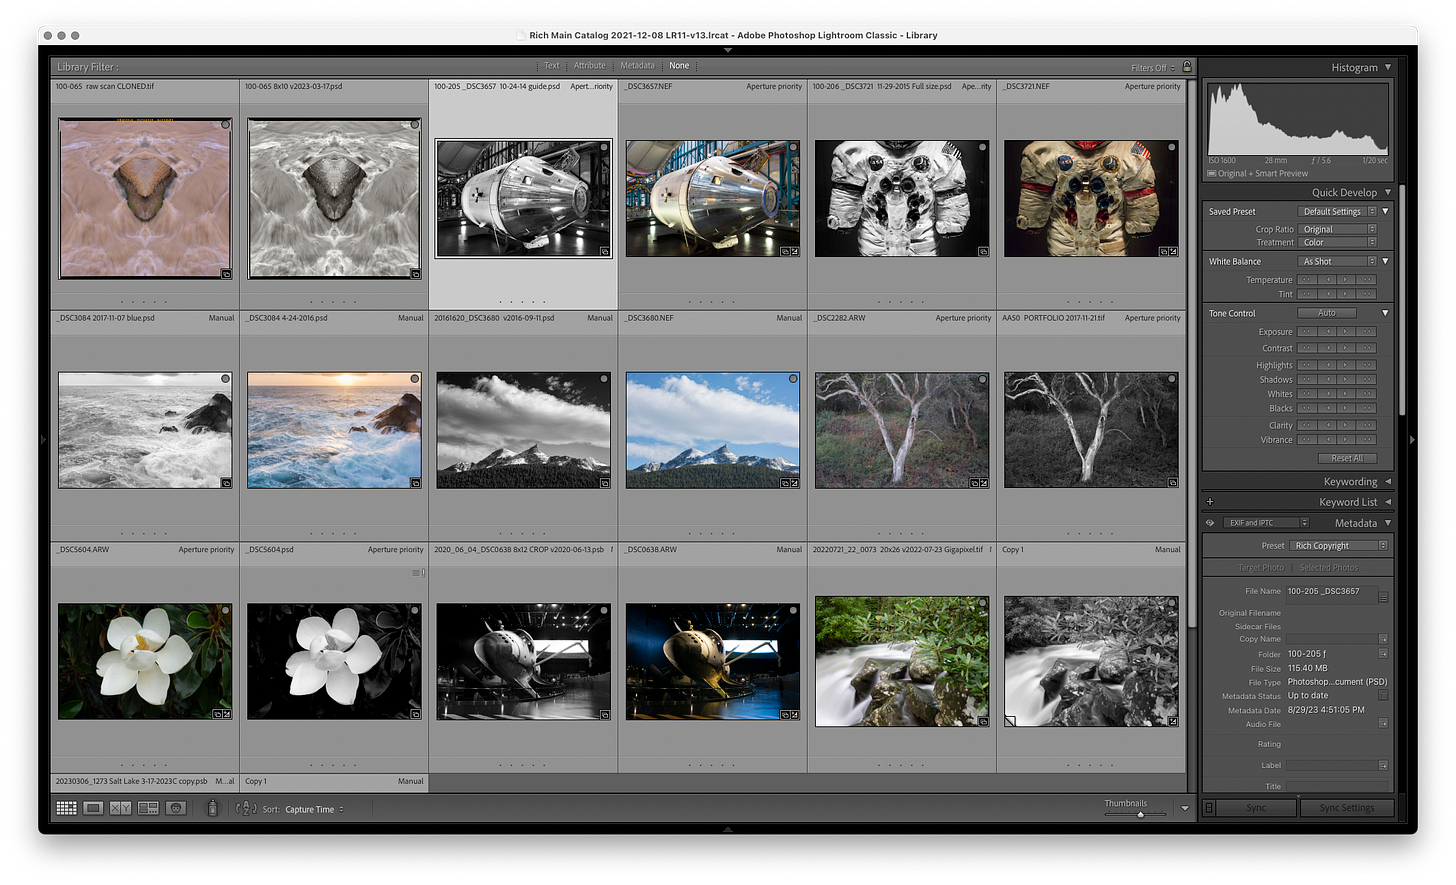
Task: Adjust the Thumbnails size slider
Action: (1140, 814)
